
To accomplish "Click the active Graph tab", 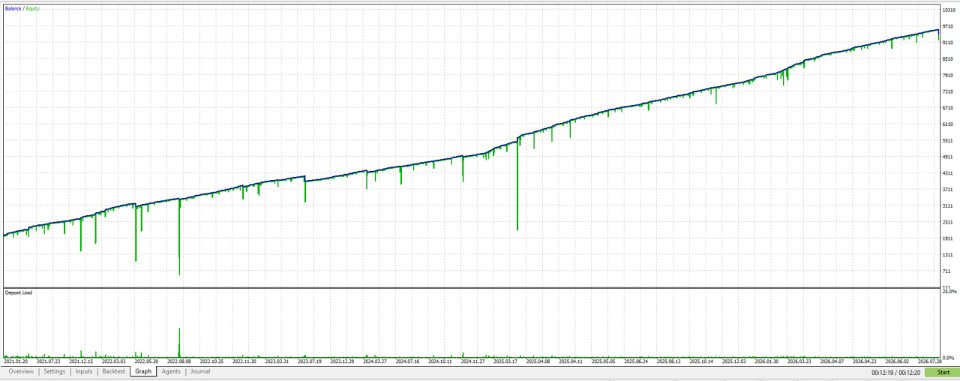I will (143, 371).
